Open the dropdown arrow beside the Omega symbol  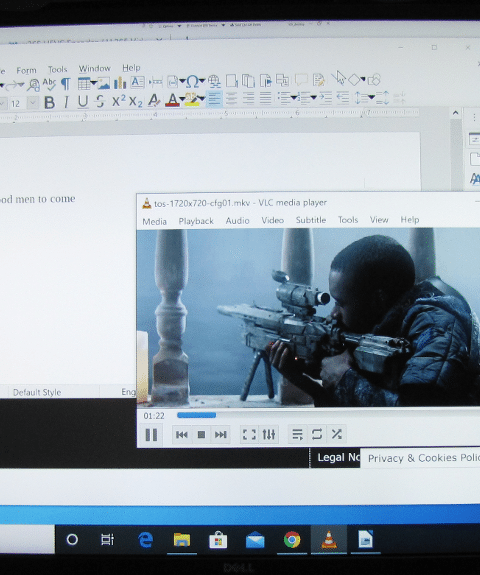[x=202, y=81]
